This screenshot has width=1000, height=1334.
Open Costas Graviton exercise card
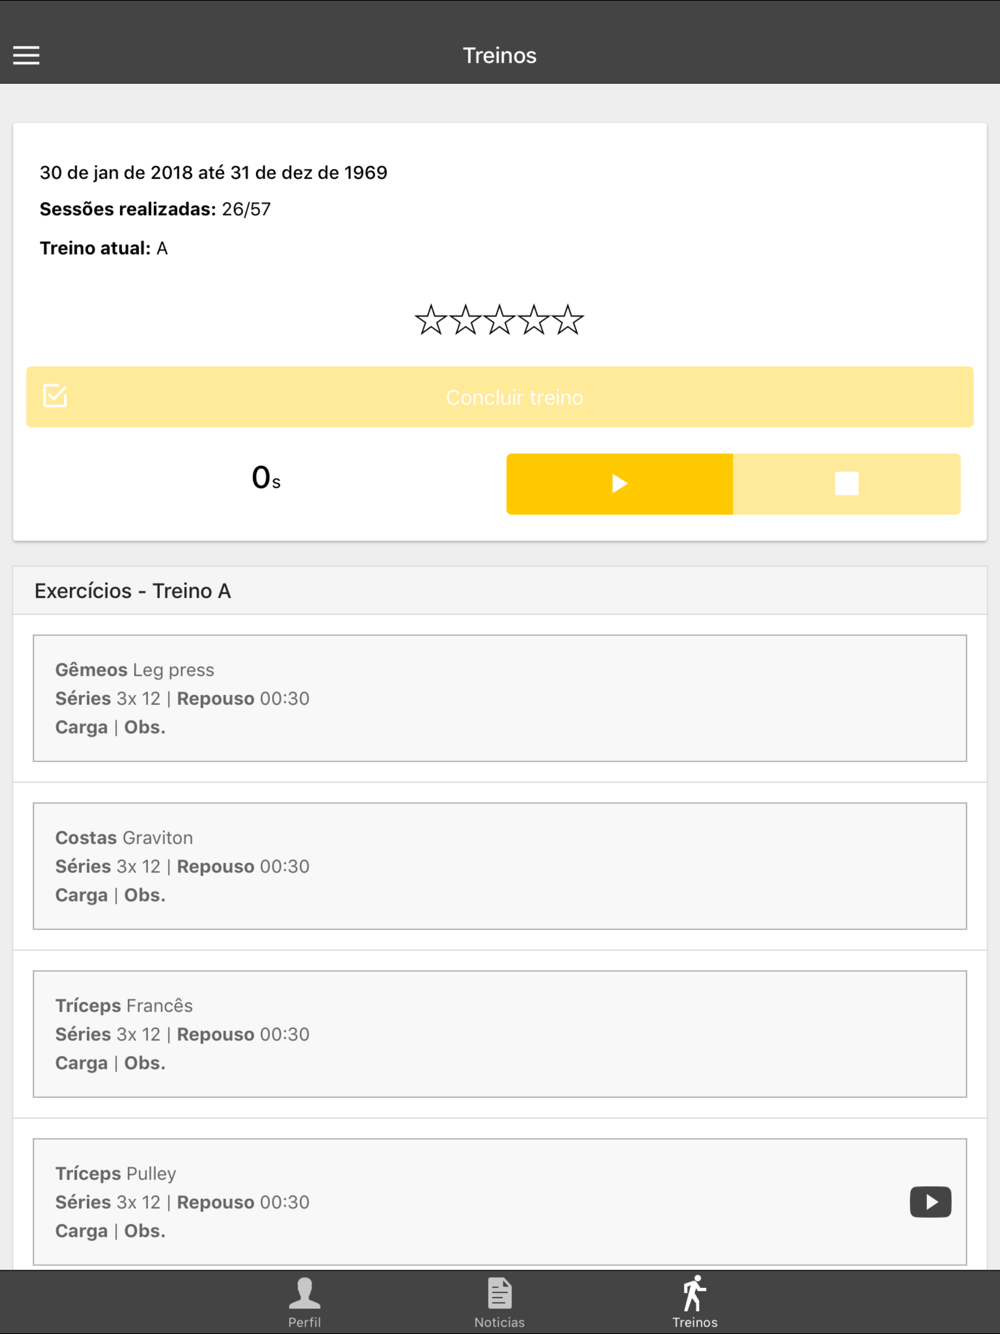click(500, 866)
